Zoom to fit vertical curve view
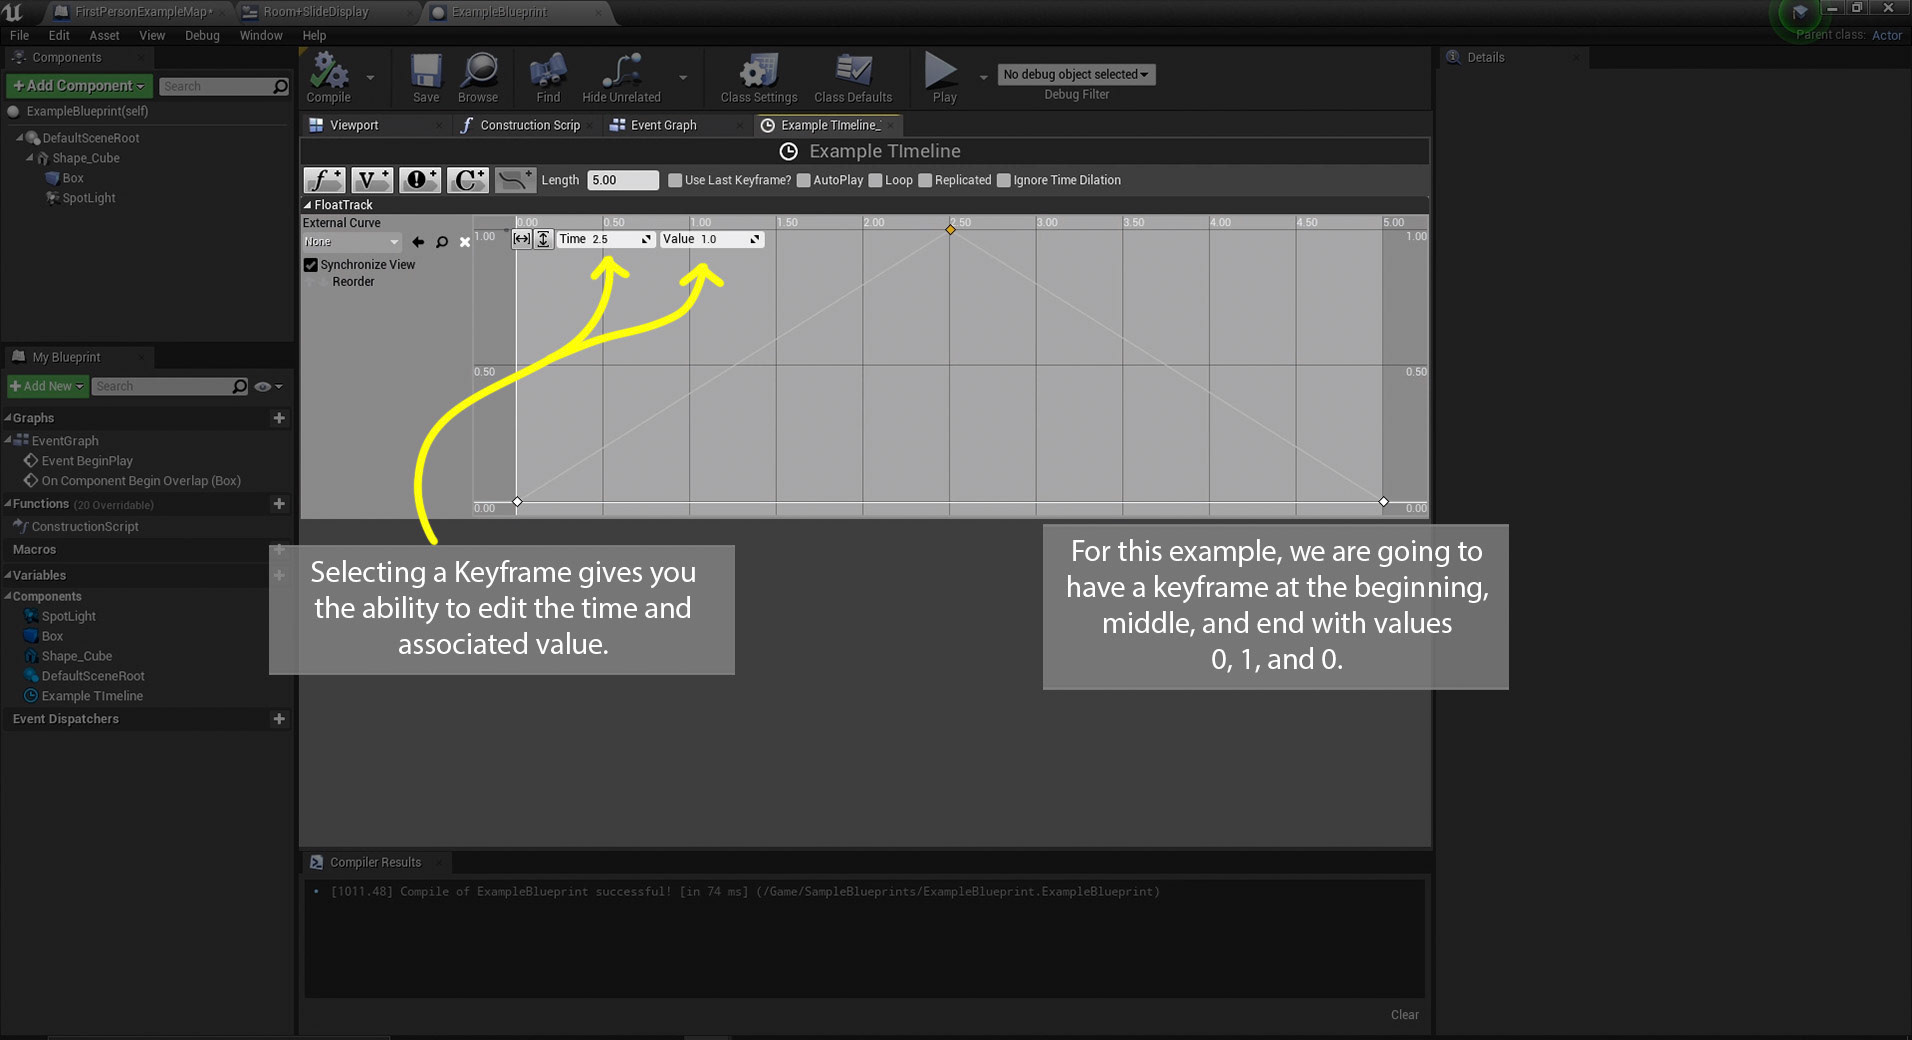1912x1040 pixels. [543, 239]
